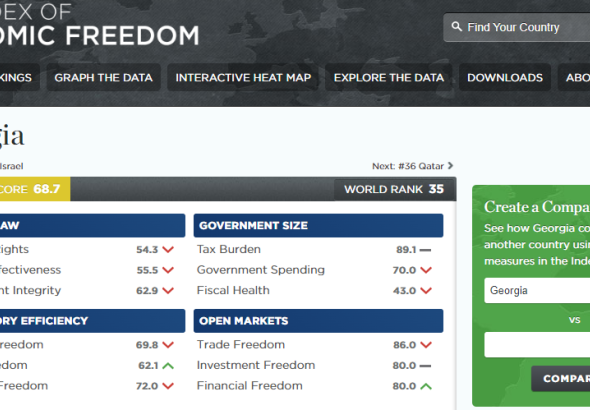Image resolution: width=590 pixels, height=410 pixels.
Task: Click the Investment Freedom label
Action: coord(256,365)
